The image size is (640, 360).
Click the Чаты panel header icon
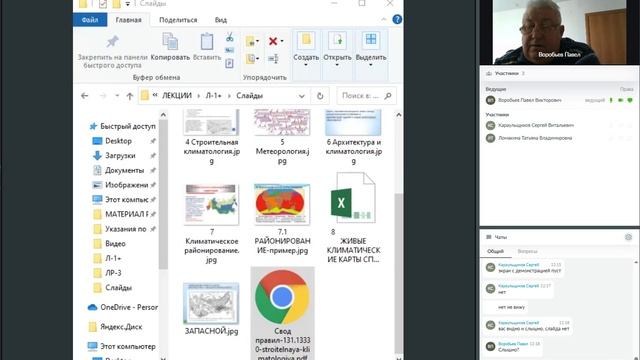pos(489,237)
